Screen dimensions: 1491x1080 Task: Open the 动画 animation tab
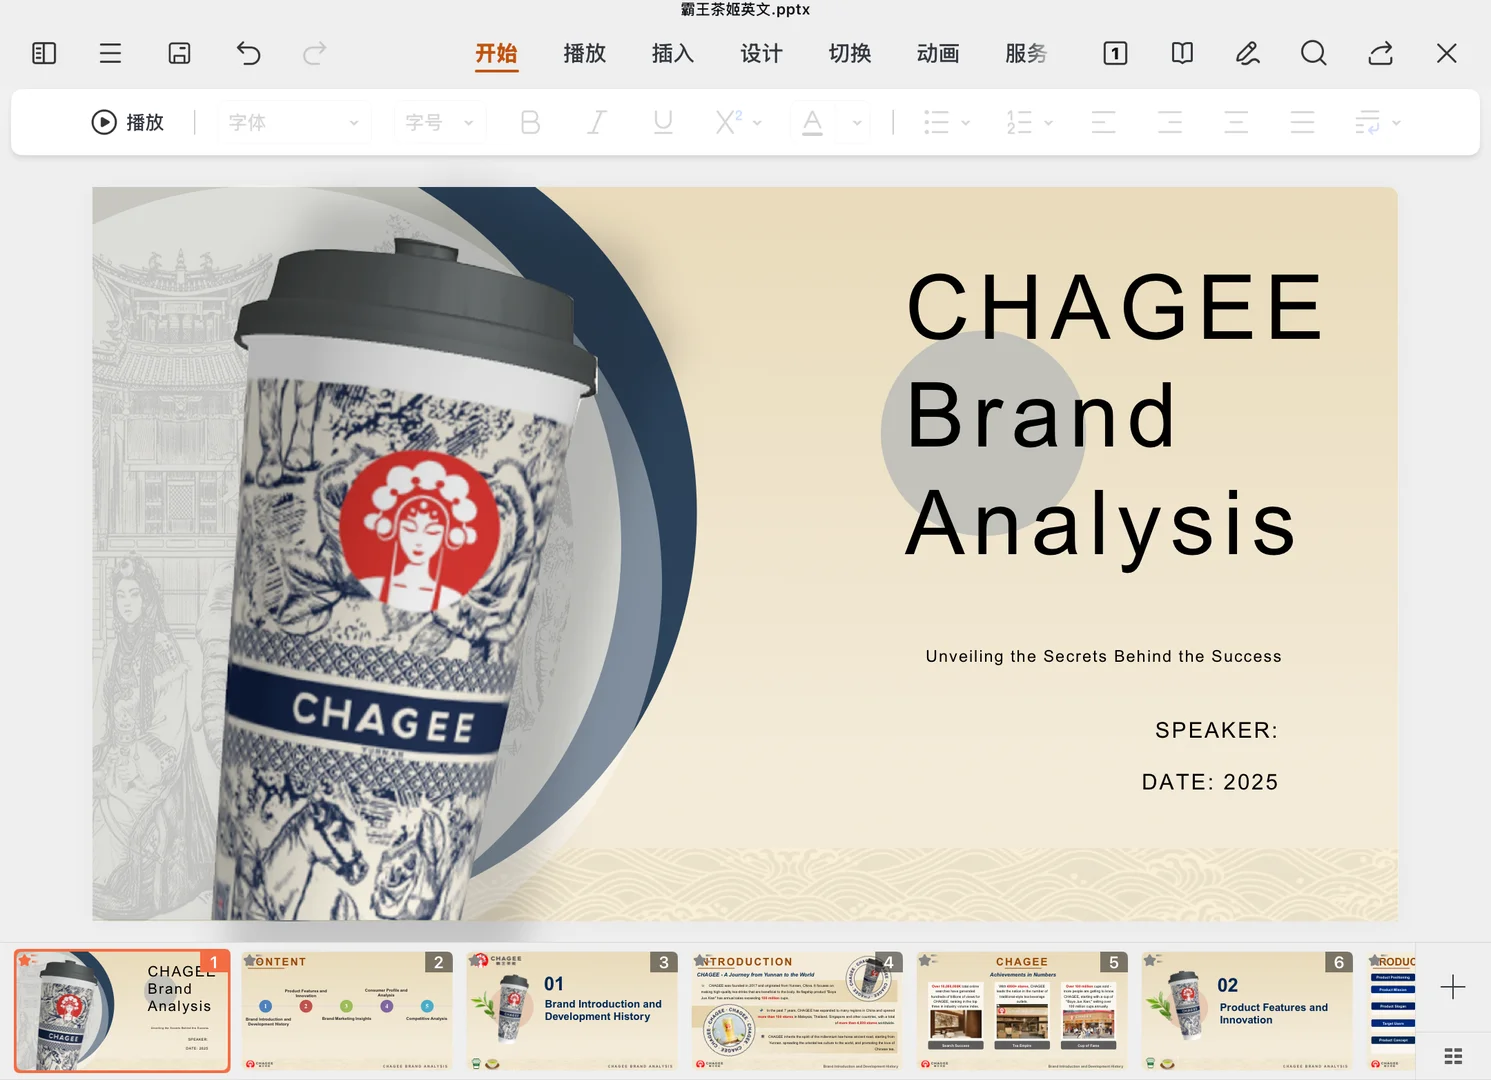click(938, 53)
